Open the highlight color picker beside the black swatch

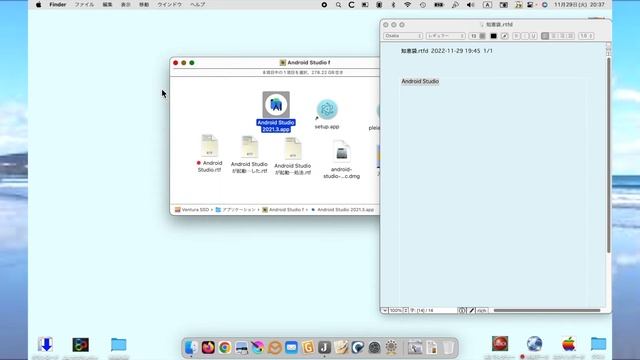point(505,36)
